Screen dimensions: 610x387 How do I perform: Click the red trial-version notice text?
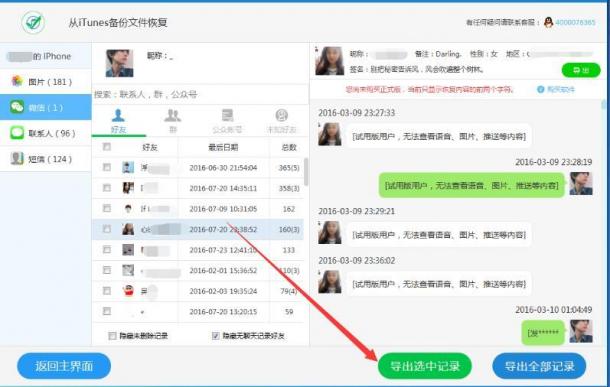pos(429,89)
